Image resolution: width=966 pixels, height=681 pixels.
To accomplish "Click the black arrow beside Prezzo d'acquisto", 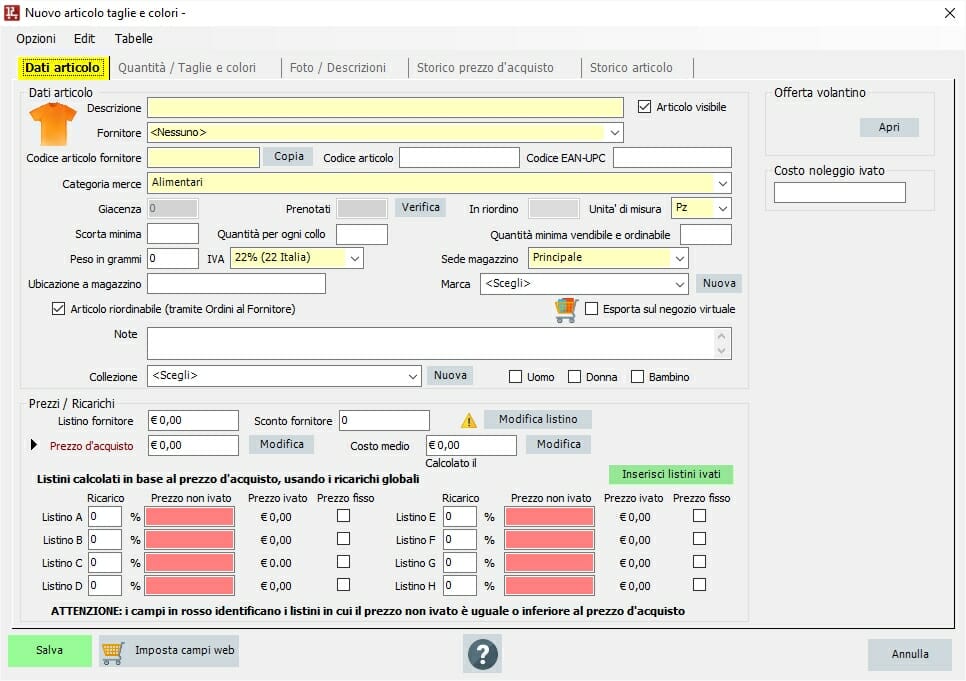I will 34,445.
